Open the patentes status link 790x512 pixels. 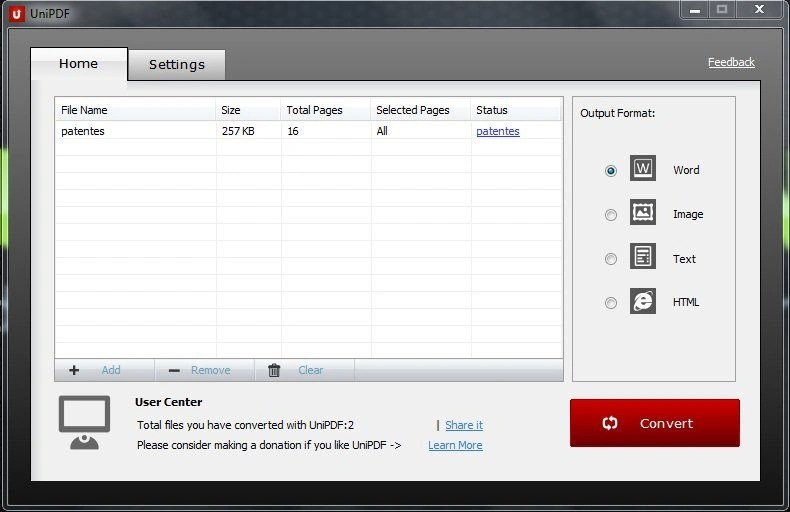[498, 131]
